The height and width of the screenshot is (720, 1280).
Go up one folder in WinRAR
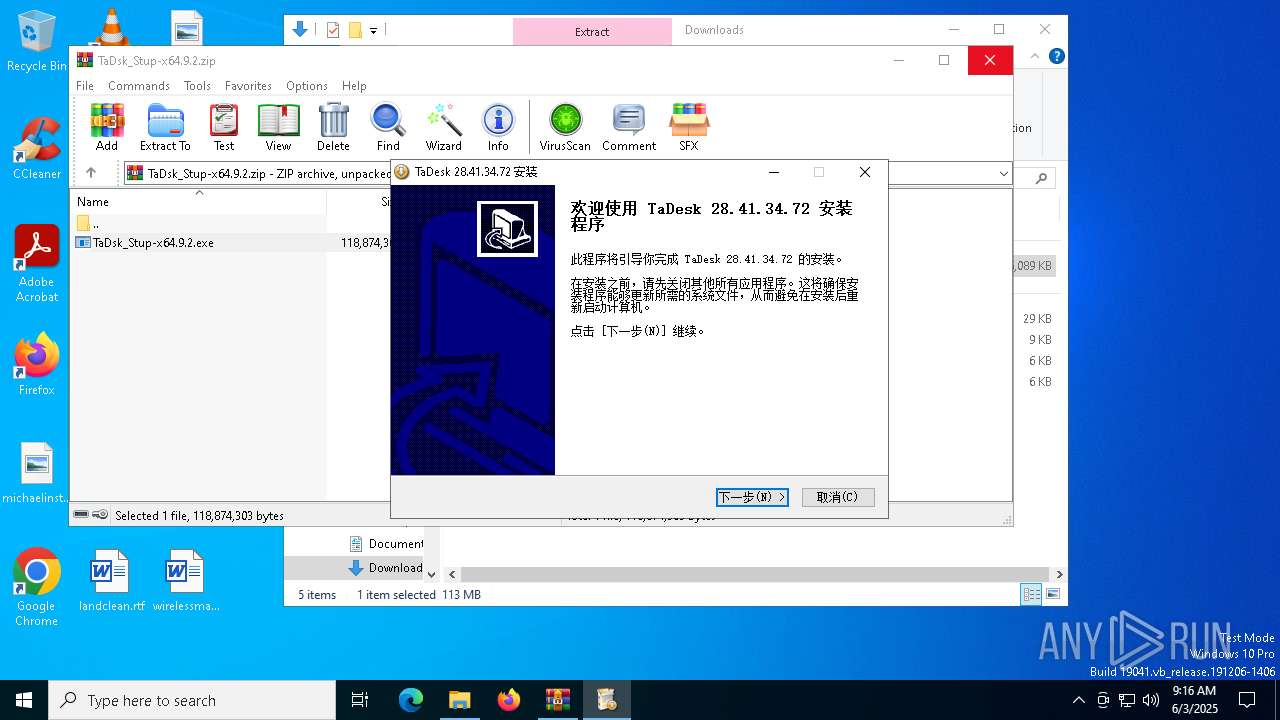pyautogui.click(x=91, y=173)
